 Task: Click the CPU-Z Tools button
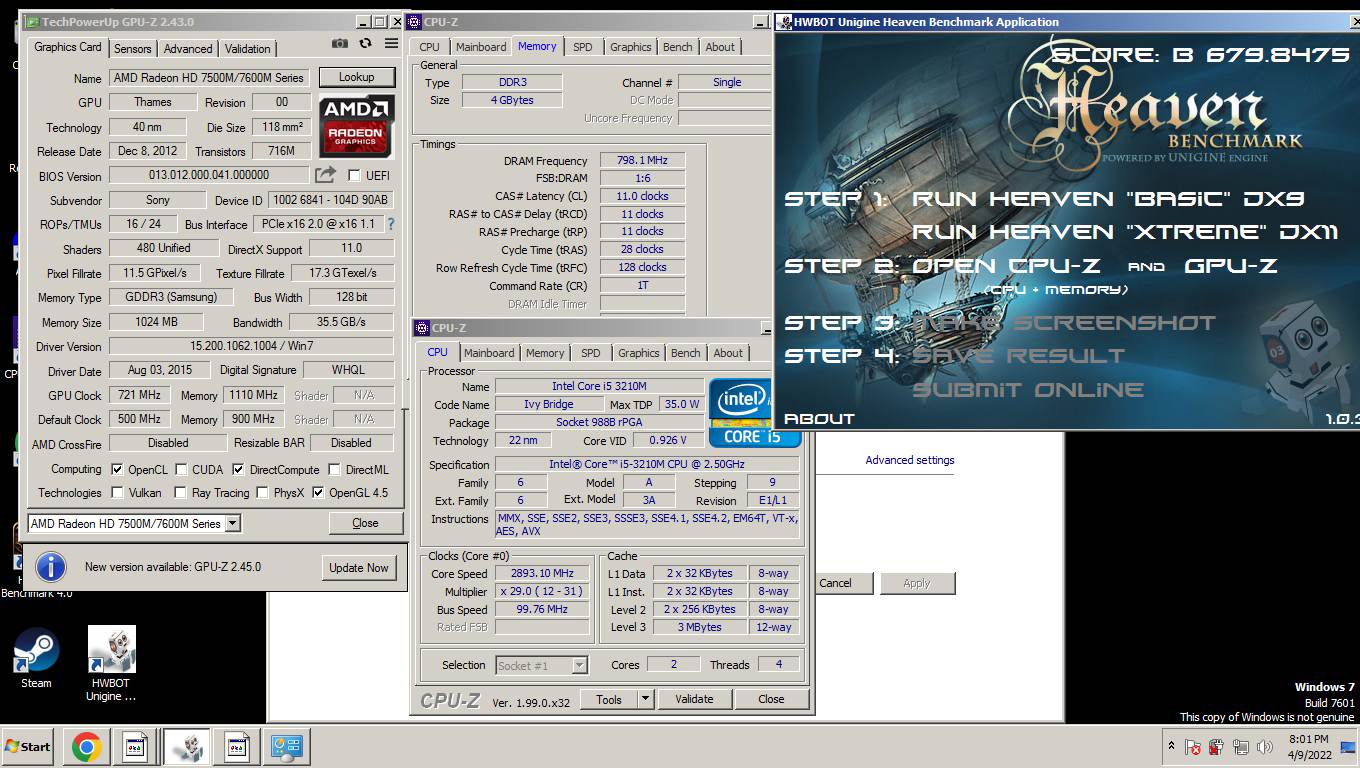(609, 699)
